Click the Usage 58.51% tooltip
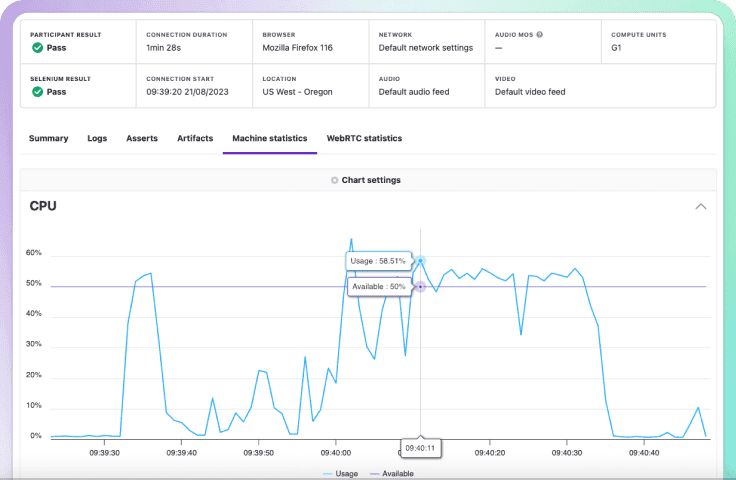The width and height of the screenshot is (736, 480). [x=378, y=261]
